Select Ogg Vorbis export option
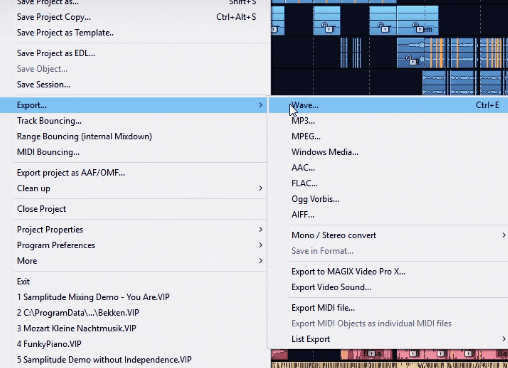508x368 pixels. [315, 199]
